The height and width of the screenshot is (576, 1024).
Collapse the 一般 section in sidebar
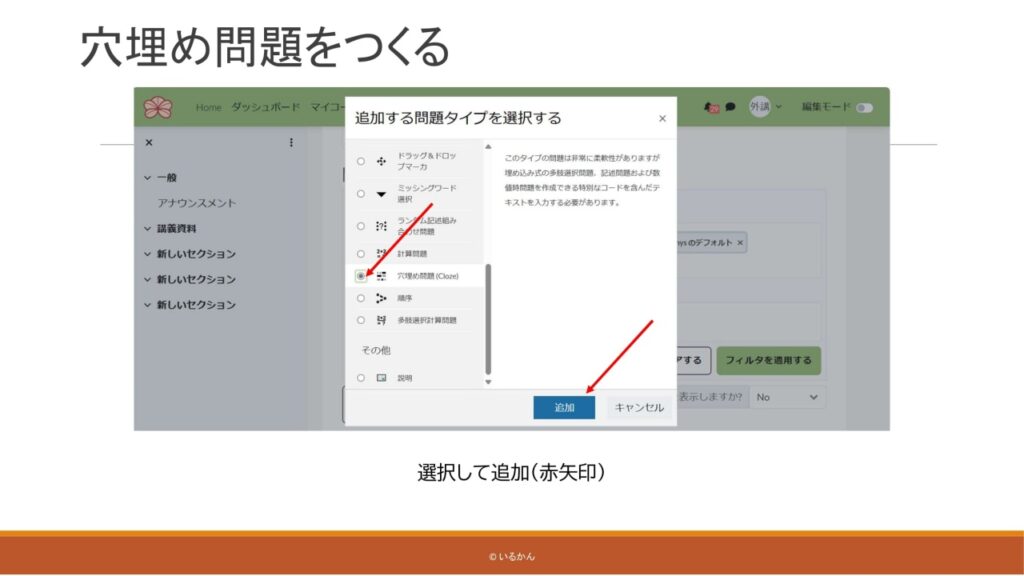[x=148, y=178]
